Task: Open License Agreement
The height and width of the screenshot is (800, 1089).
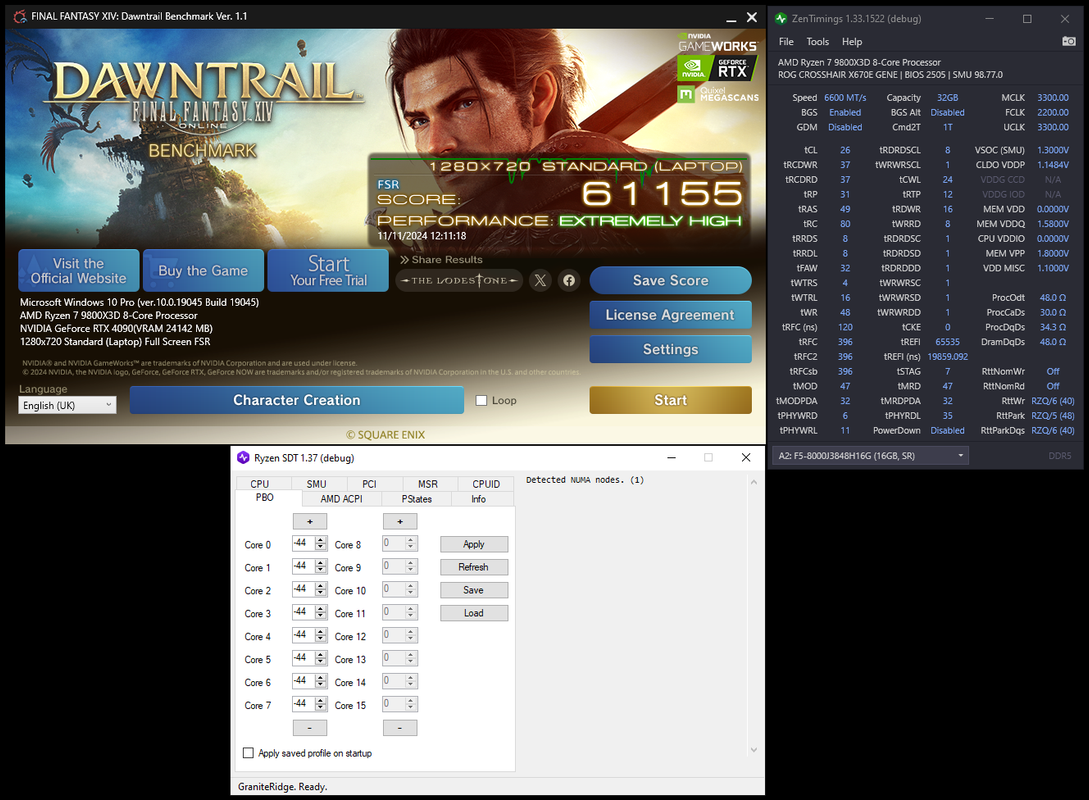Action: (670, 315)
